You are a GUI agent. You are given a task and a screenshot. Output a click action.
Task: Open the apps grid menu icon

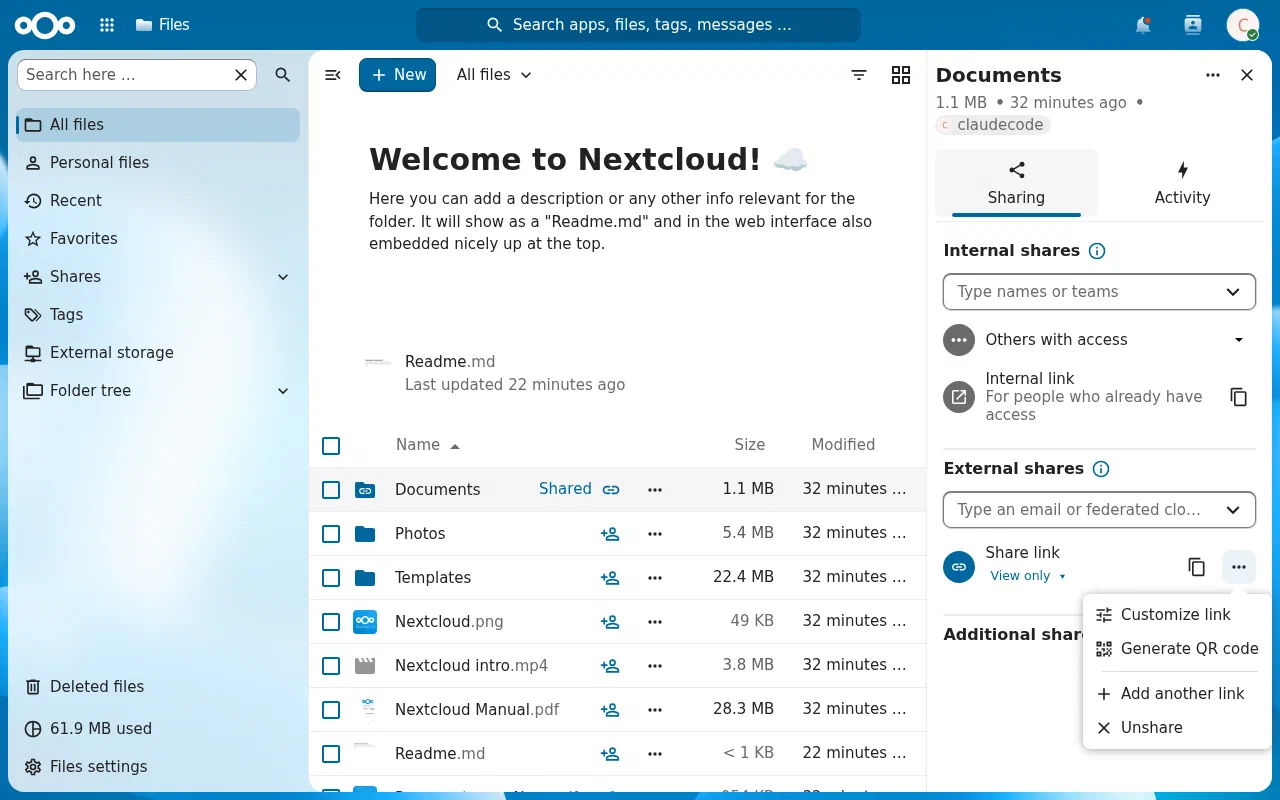(107, 25)
